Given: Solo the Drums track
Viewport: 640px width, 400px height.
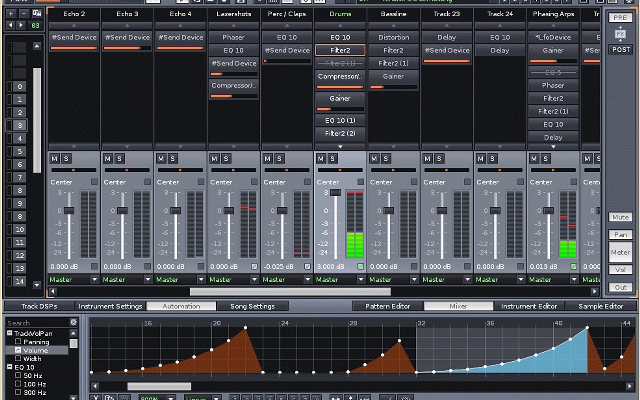Looking at the screenshot, I should pos(332,159).
